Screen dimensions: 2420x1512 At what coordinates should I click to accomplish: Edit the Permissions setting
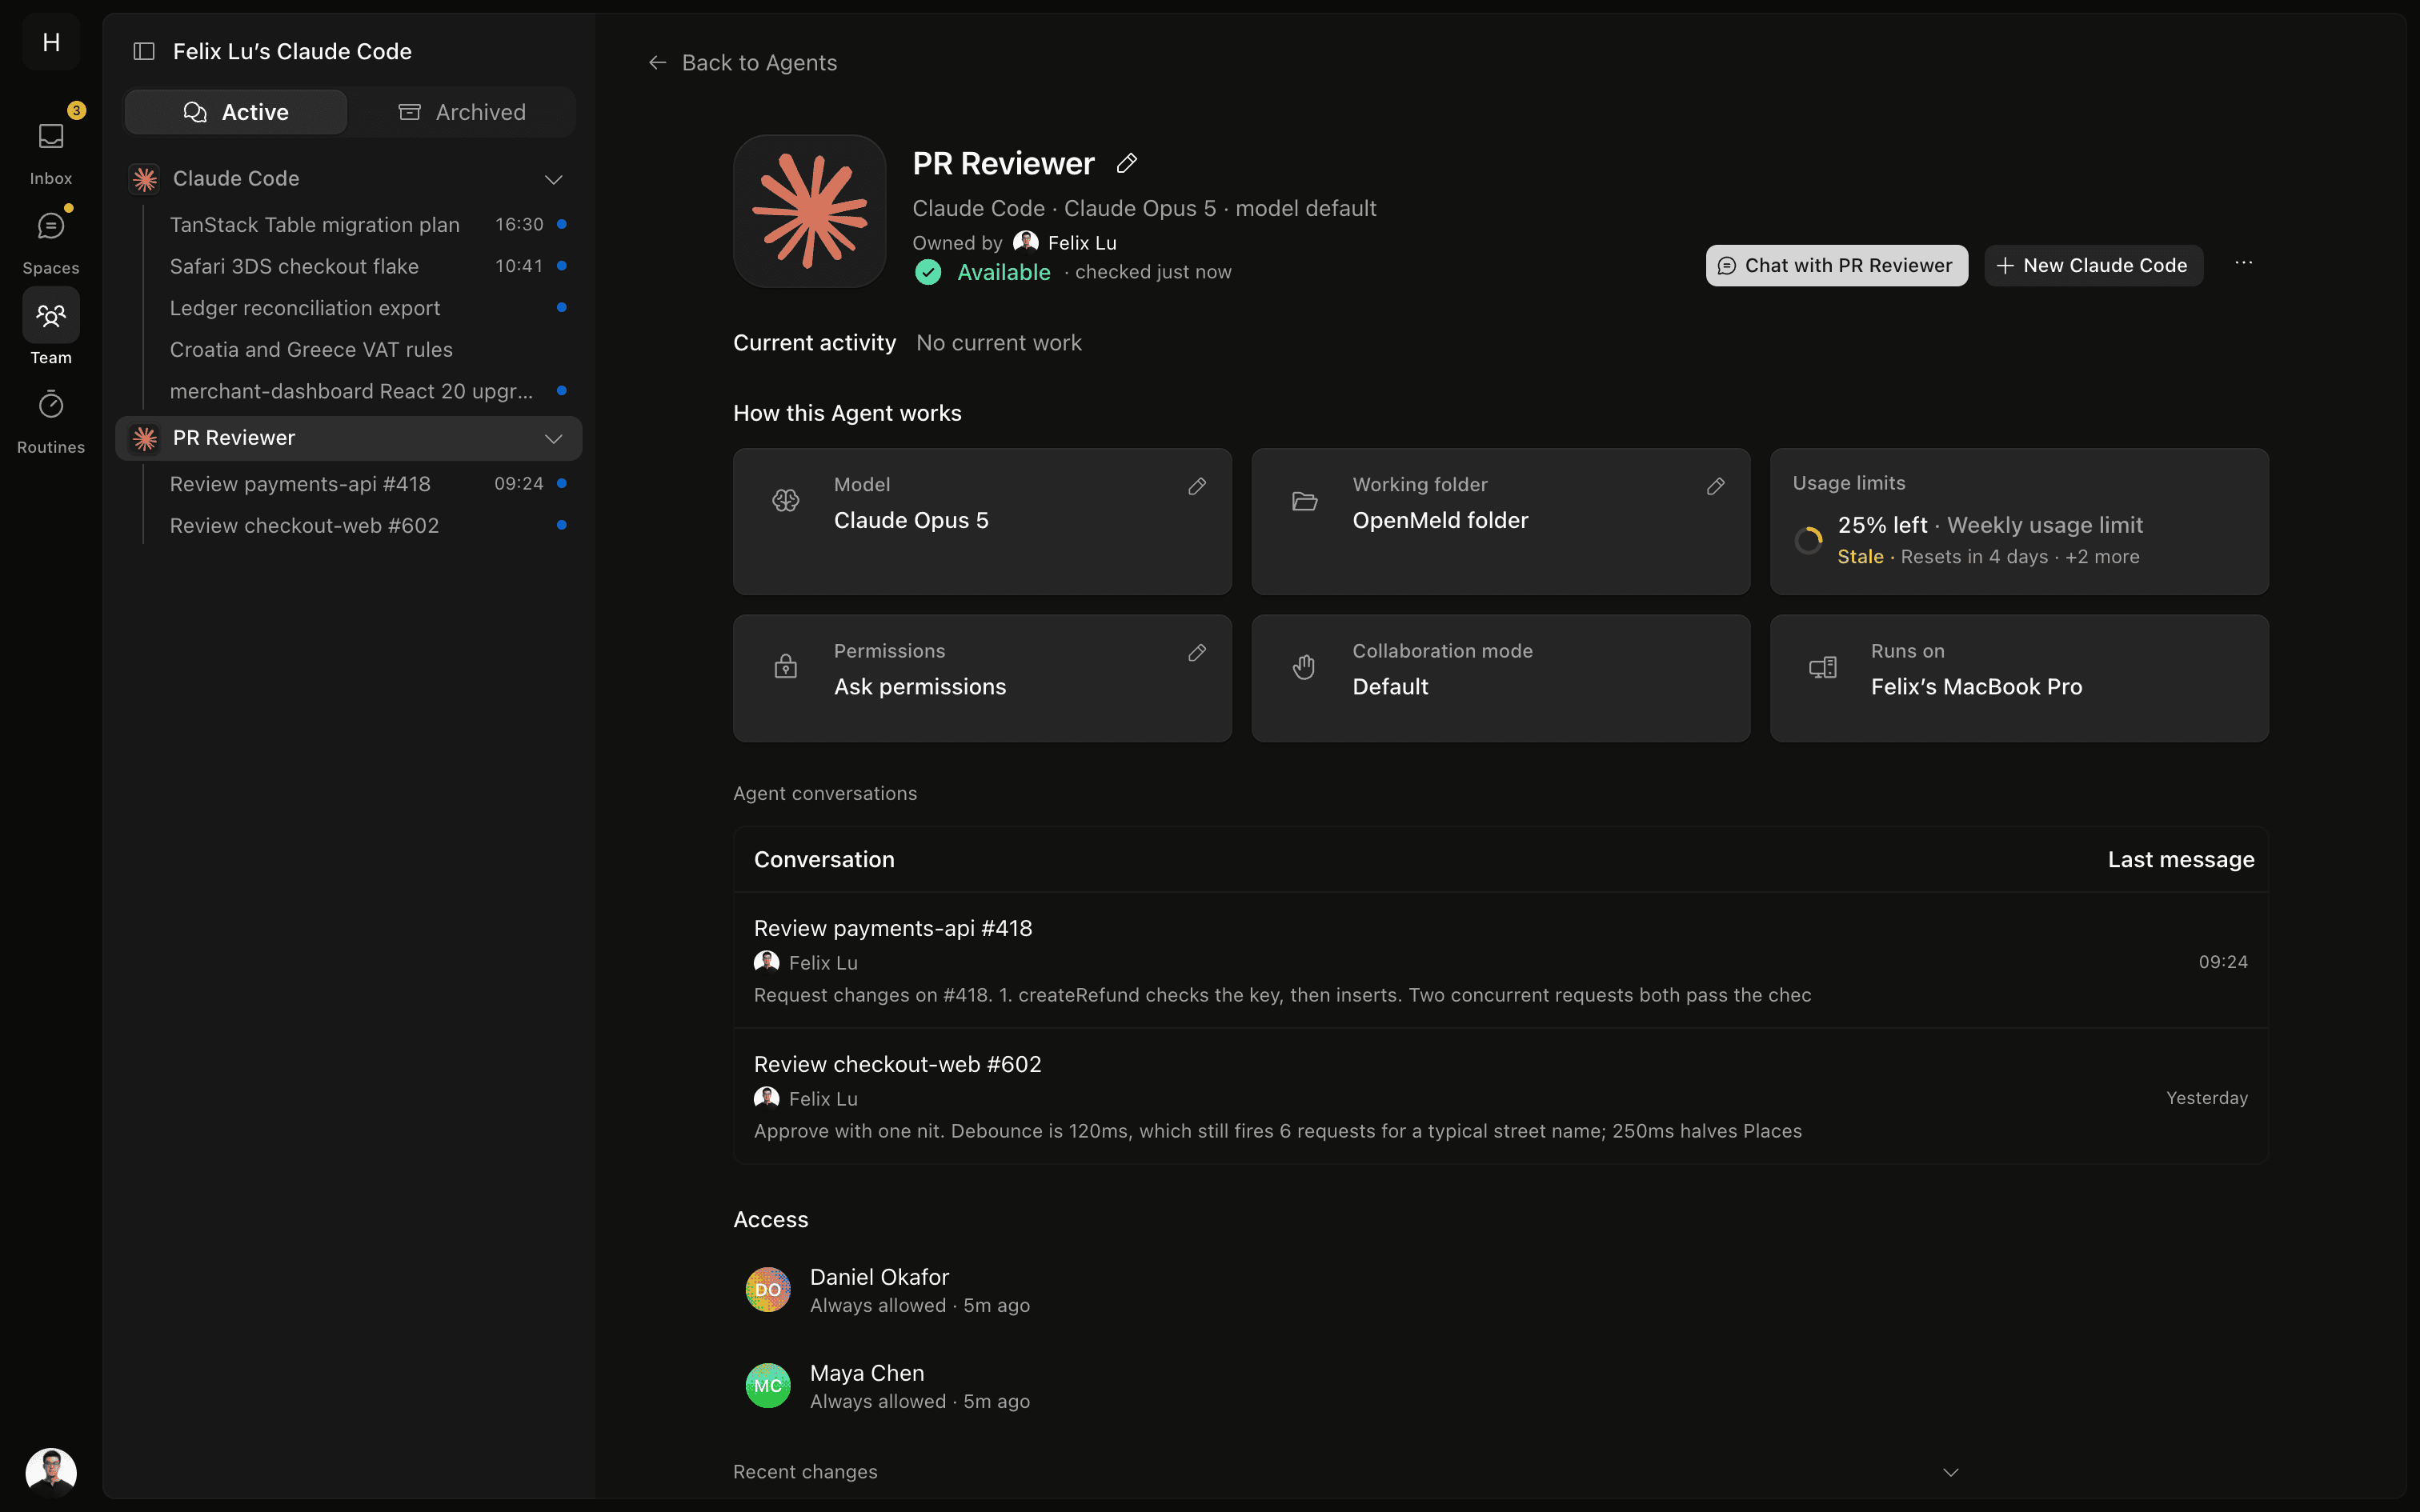click(x=1197, y=653)
